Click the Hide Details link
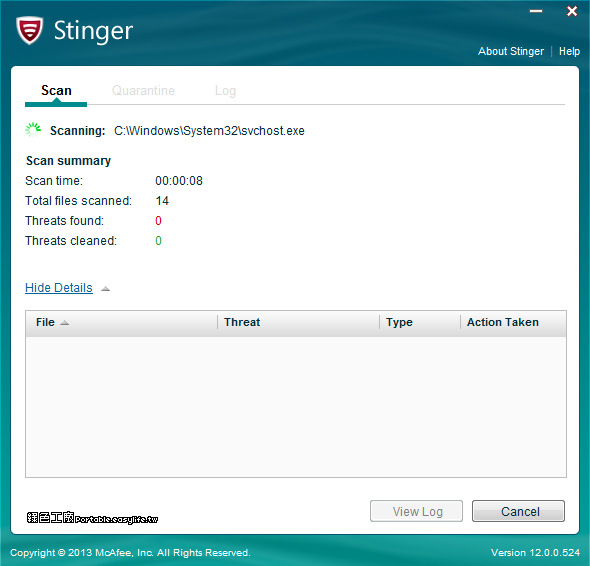Viewport: 590px width, 566px height. click(59, 288)
